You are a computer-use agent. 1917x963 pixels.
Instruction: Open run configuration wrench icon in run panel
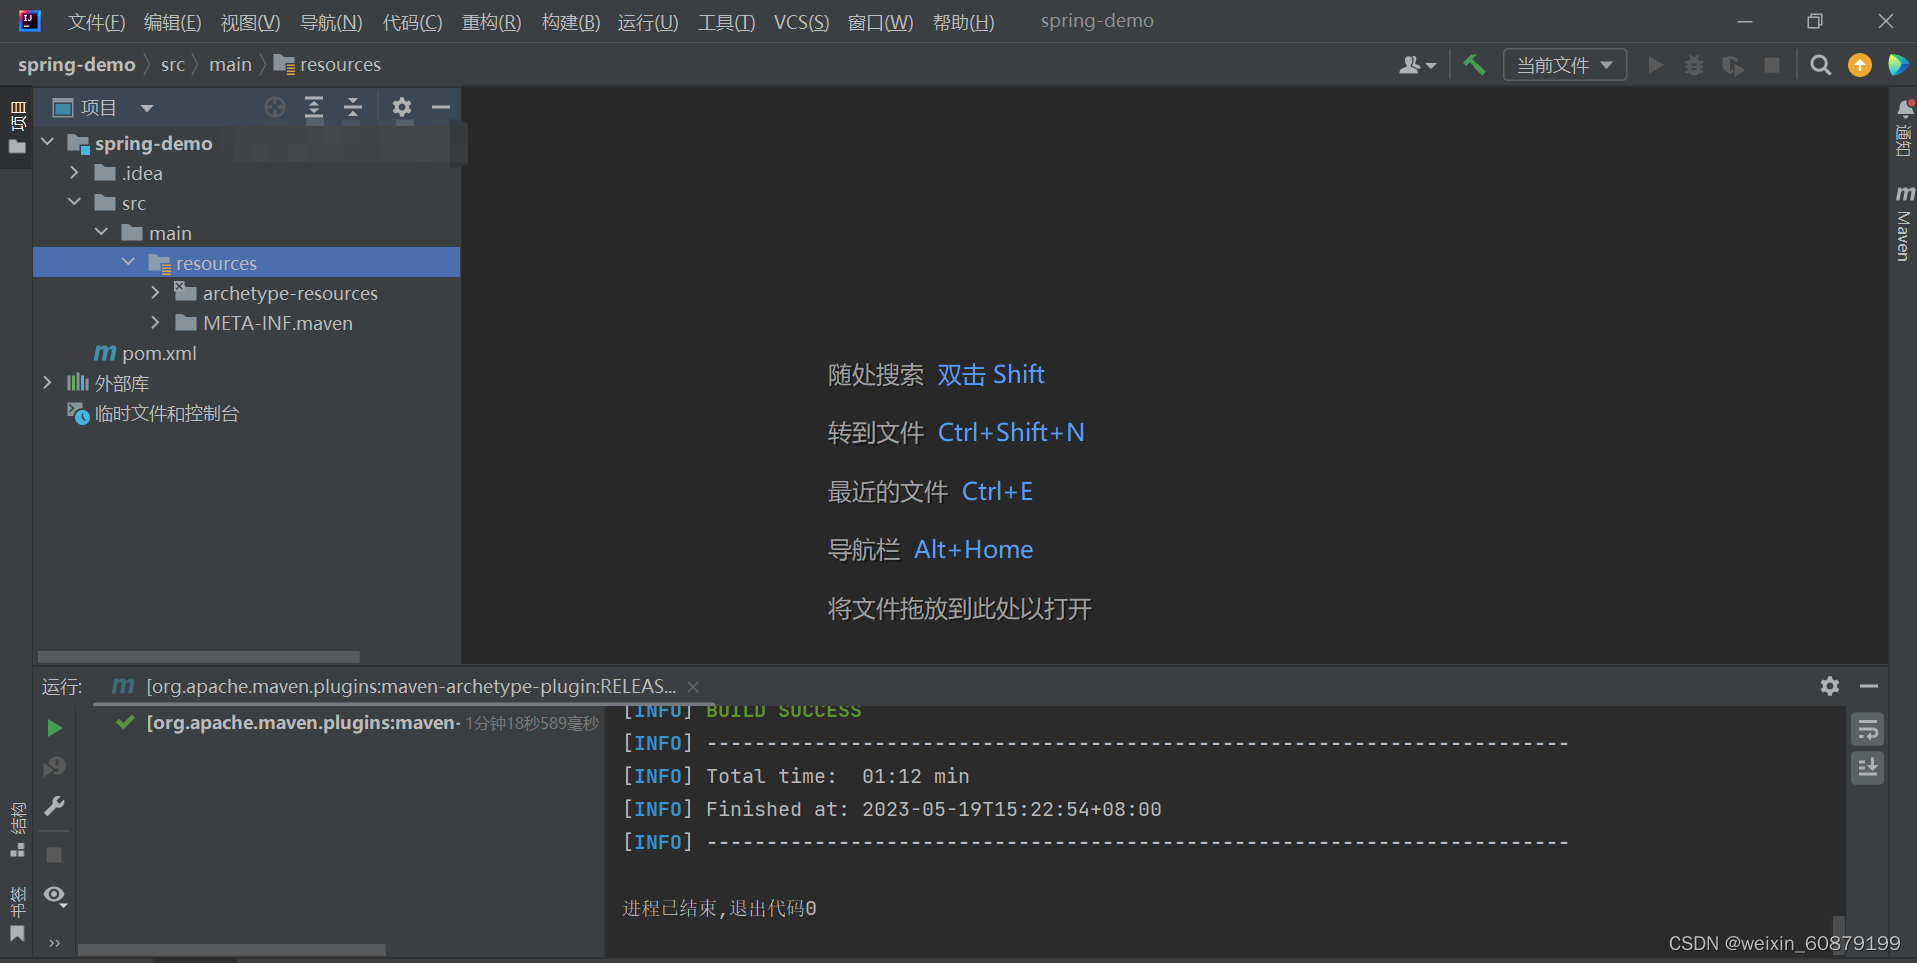[54, 806]
